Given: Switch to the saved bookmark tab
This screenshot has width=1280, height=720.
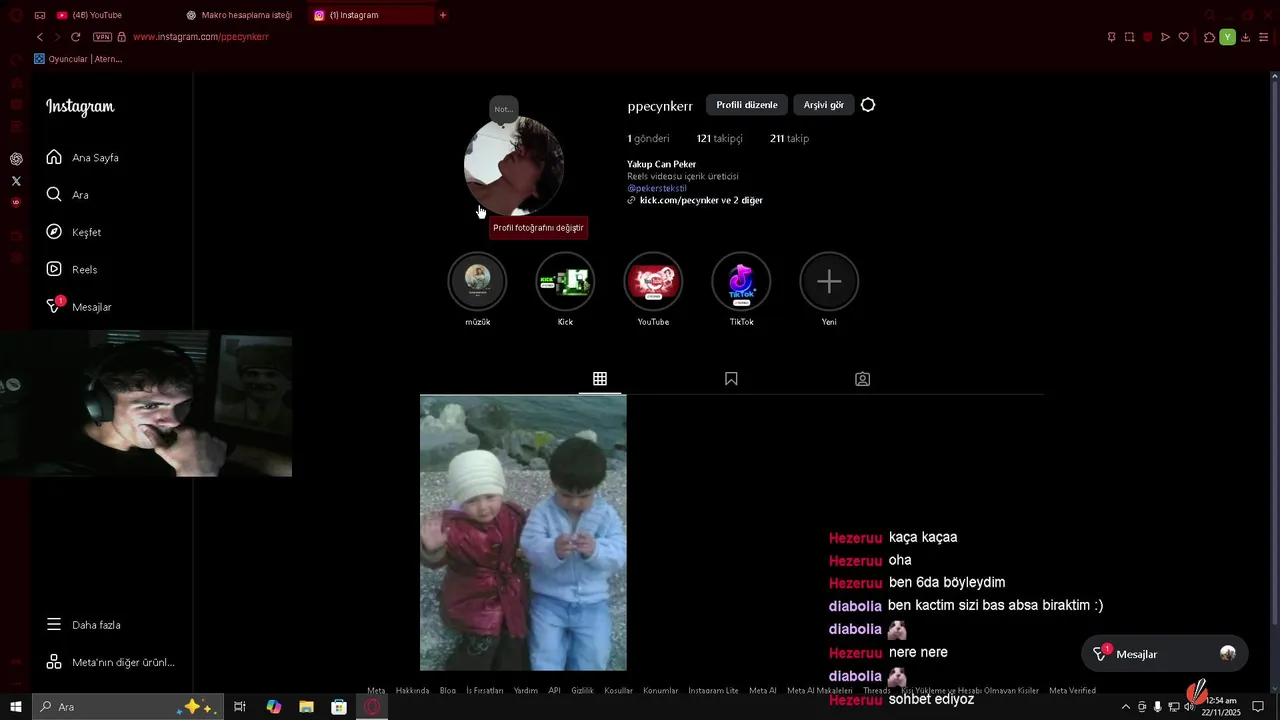Looking at the screenshot, I should pyautogui.click(x=731, y=379).
